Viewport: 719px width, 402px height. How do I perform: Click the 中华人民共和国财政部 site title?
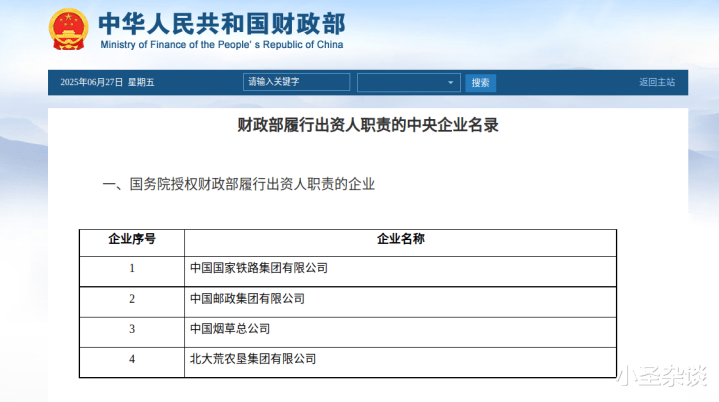[222, 24]
